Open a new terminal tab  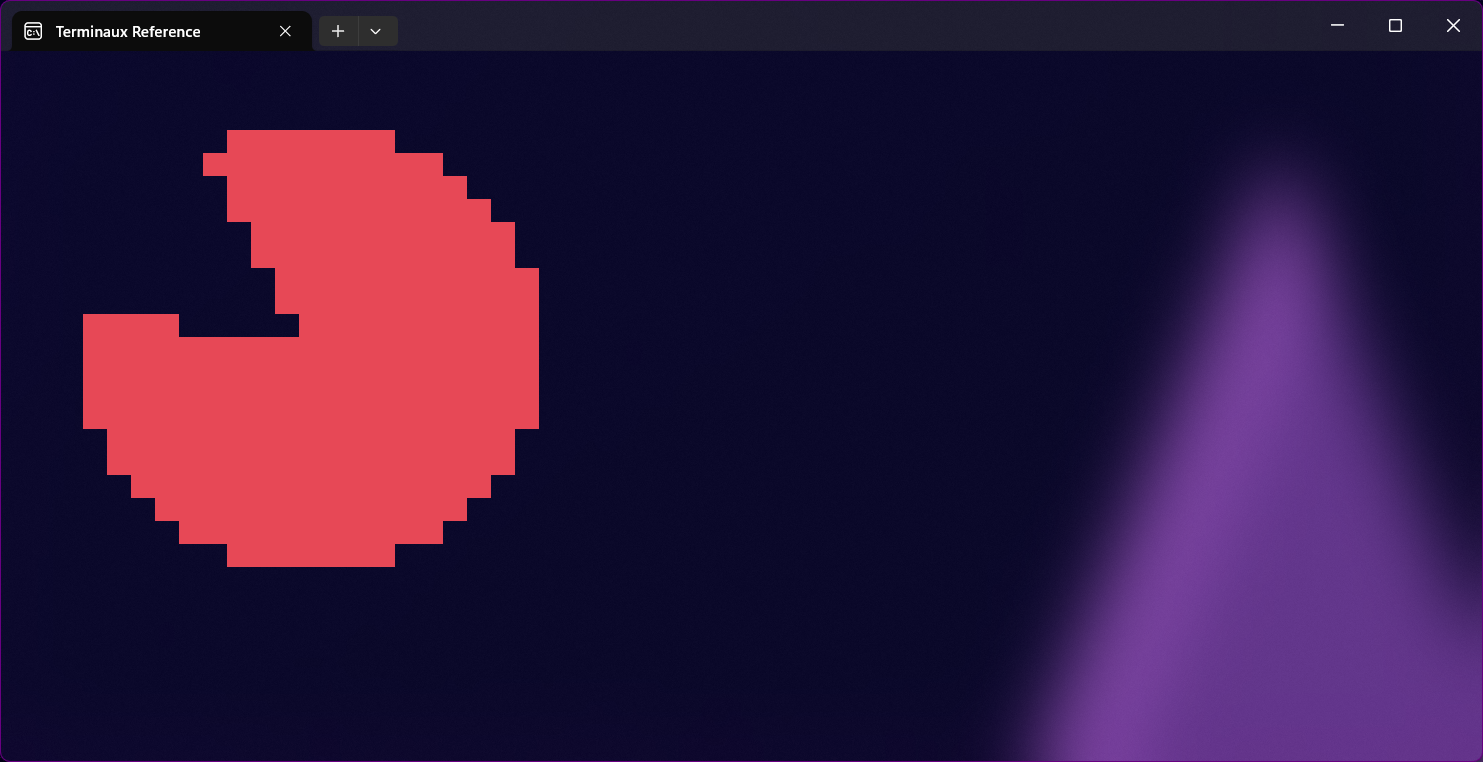[338, 31]
